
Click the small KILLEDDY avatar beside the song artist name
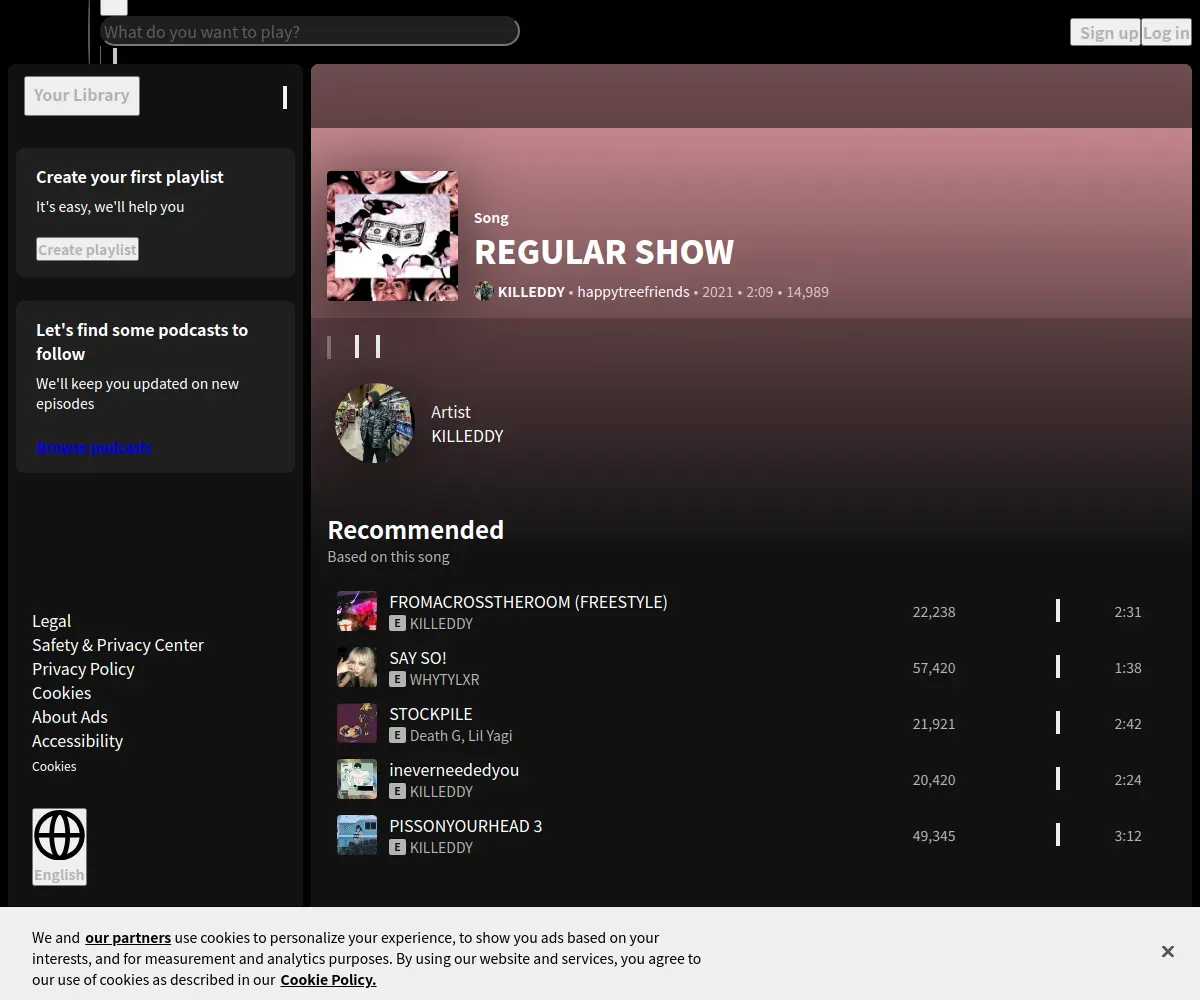(484, 291)
